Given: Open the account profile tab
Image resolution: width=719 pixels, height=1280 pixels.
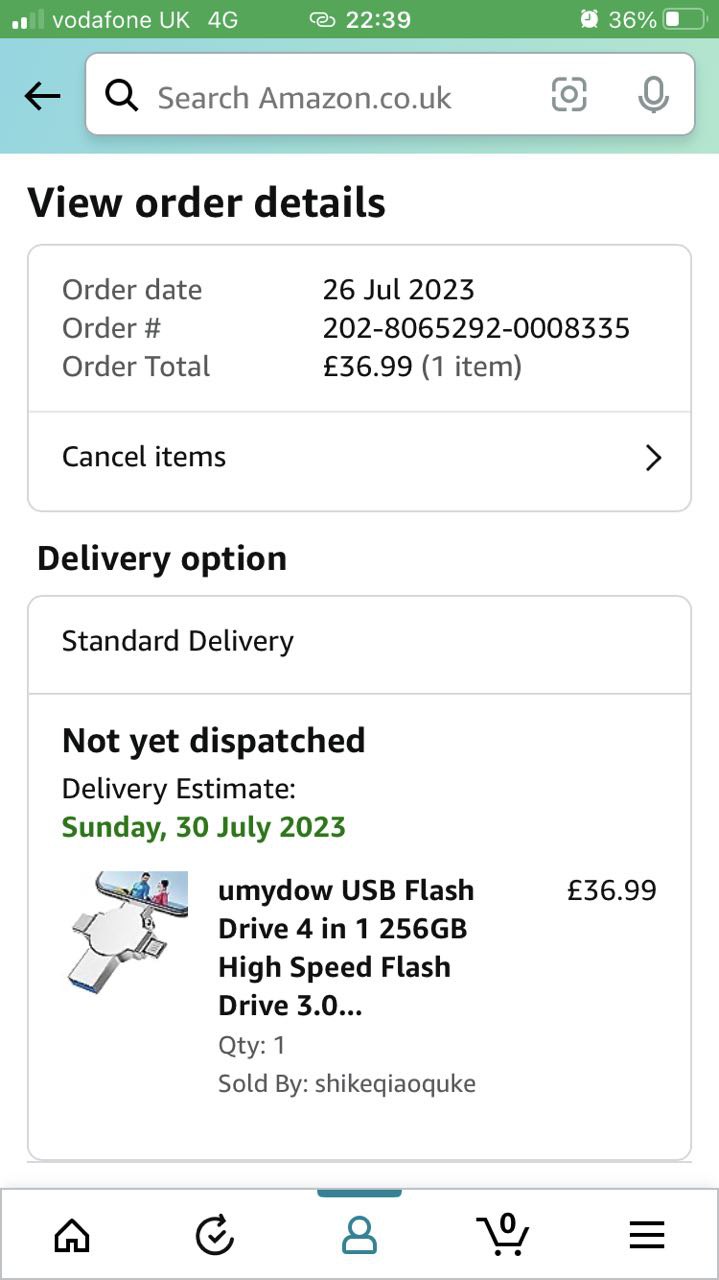Looking at the screenshot, I should [x=359, y=1236].
